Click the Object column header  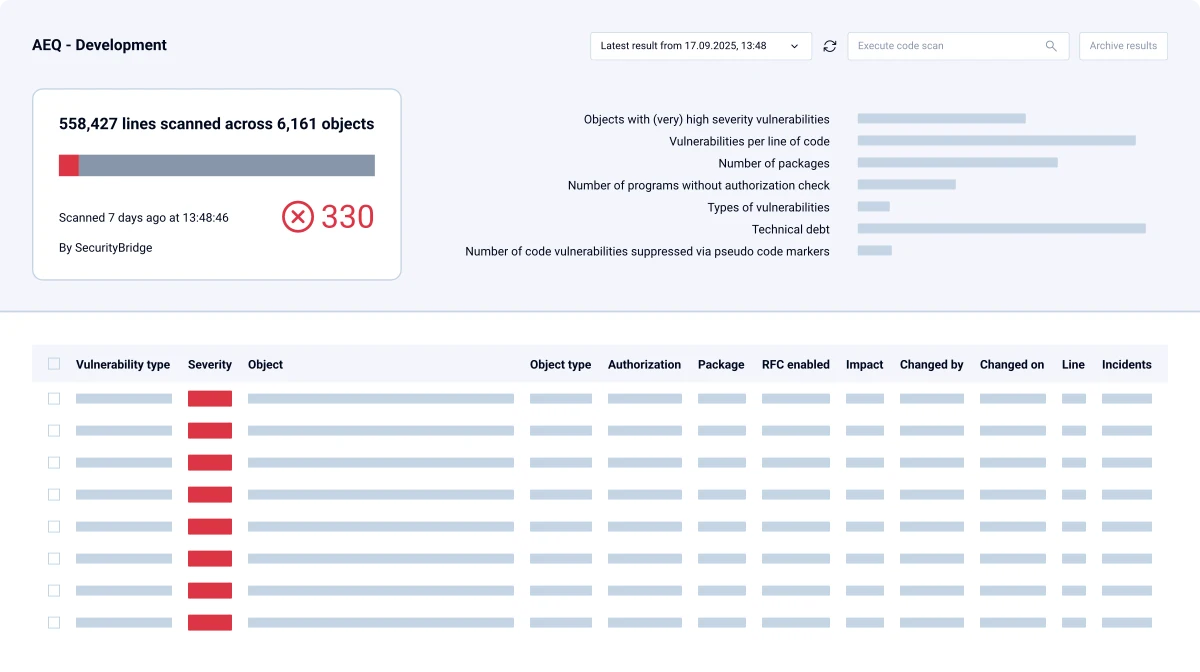266,365
